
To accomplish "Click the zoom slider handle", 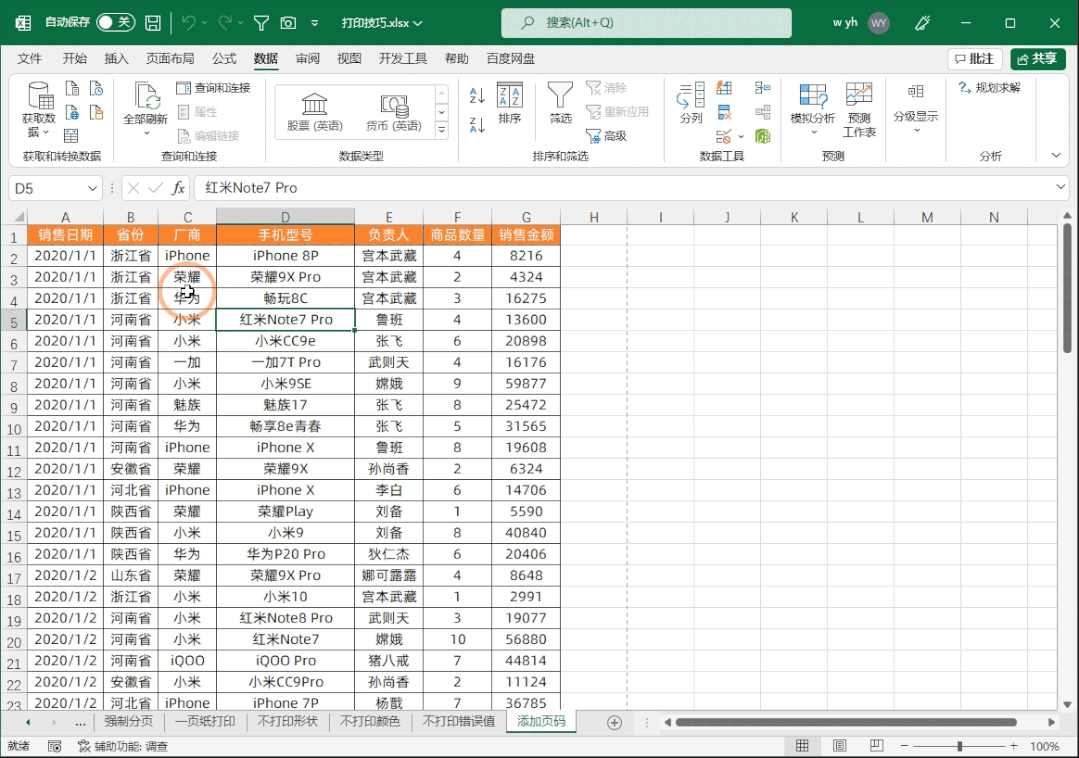I will point(959,746).
